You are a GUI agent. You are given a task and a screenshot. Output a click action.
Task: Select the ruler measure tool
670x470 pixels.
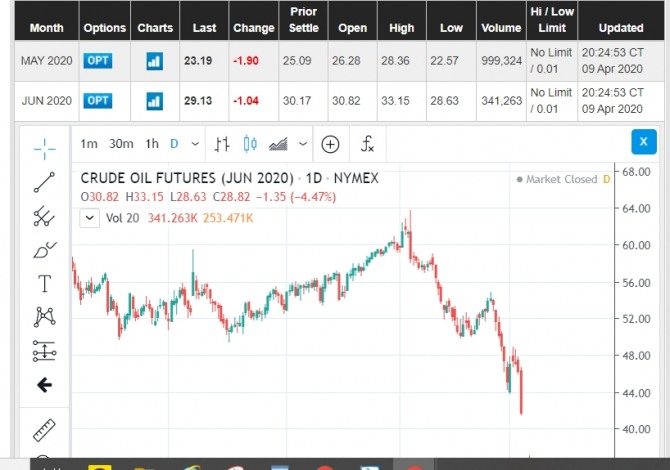(44, 430)
